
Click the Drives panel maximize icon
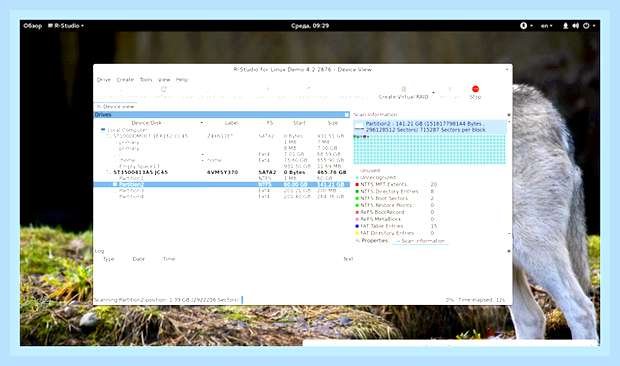pyautogui.click(x=347, y=115)
